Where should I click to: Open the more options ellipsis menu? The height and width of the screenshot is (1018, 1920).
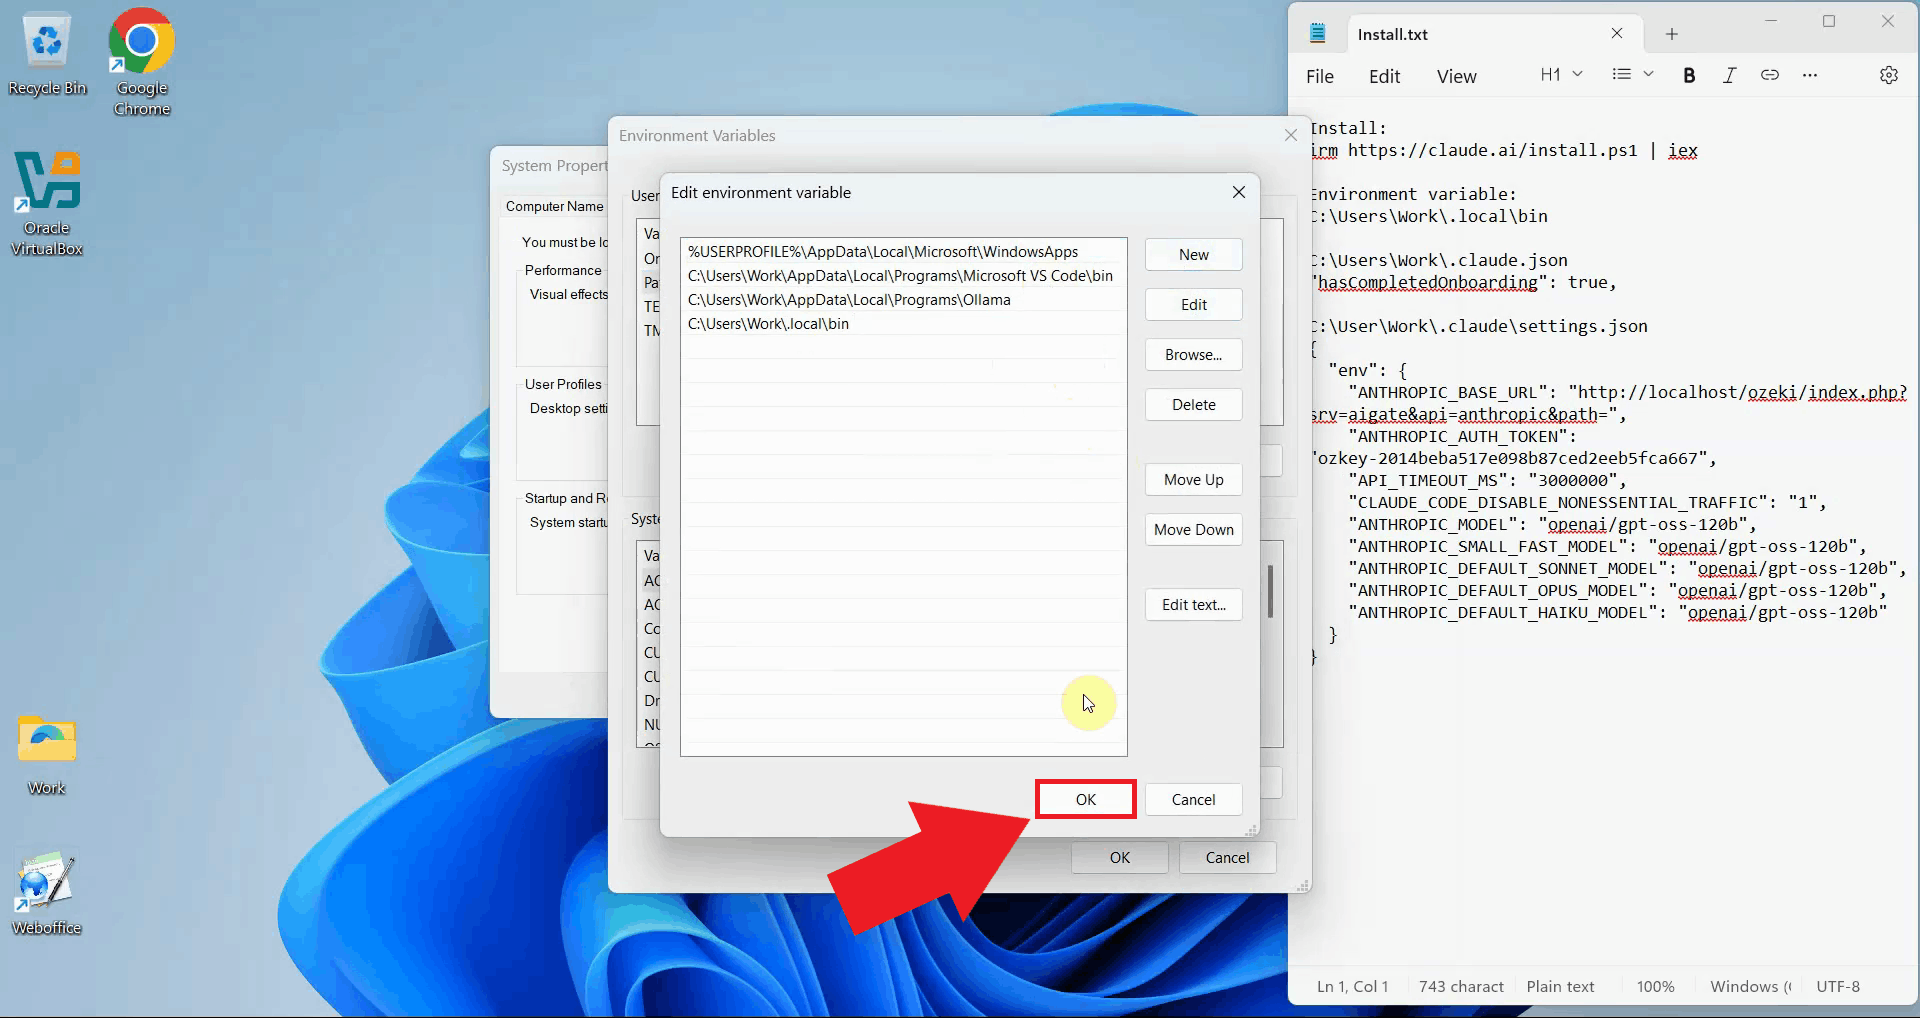[x=1809, y=75]
